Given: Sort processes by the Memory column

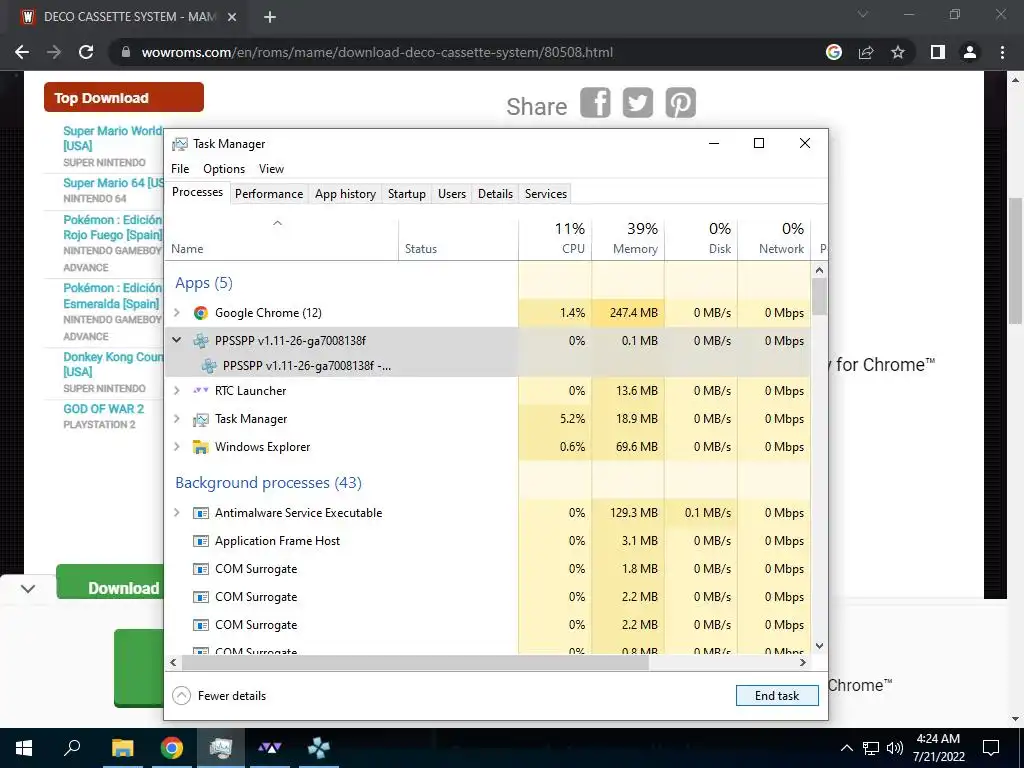Looking at the screenshot, I should pos(628,238).
